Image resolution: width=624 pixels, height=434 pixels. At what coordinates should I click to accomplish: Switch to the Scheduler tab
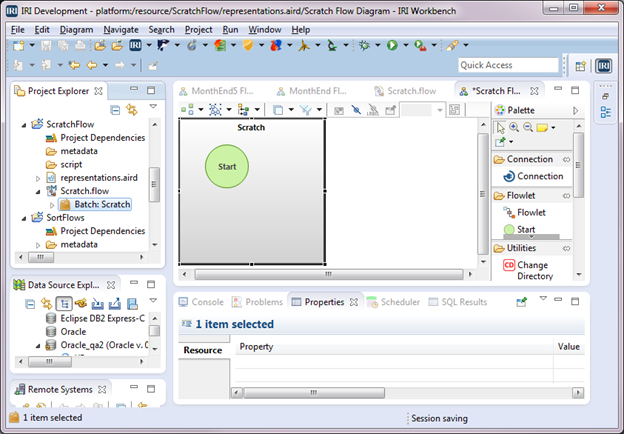pyautogui.click(x=393, y=302)
